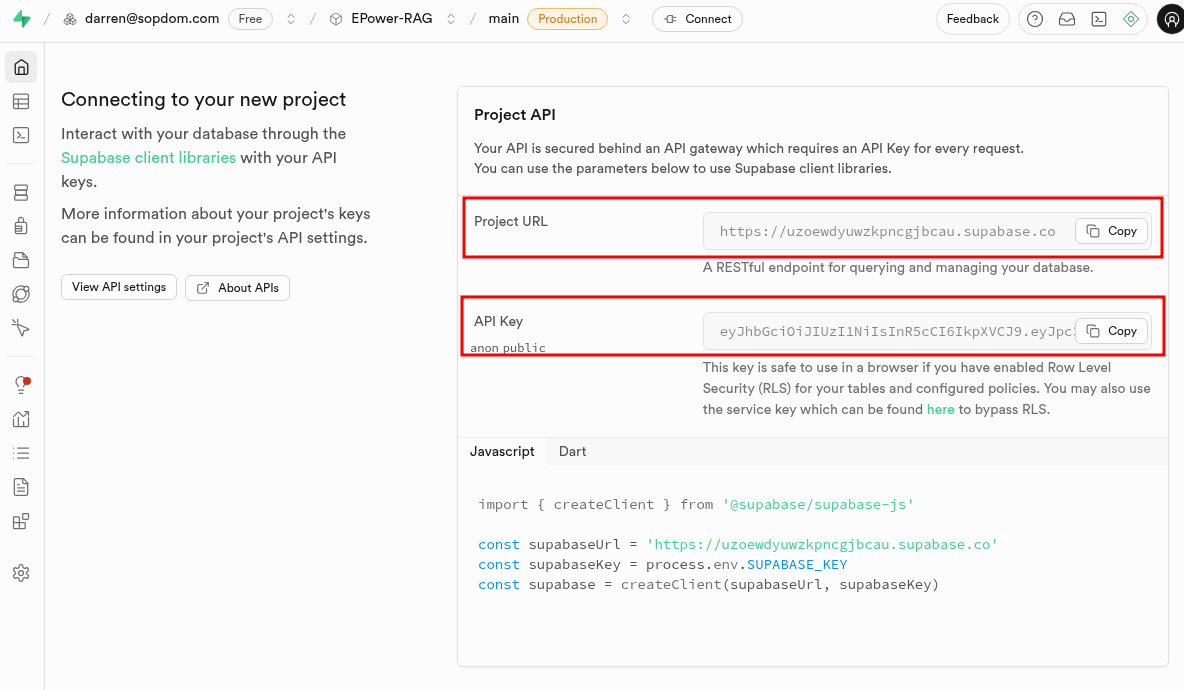Click the Feedback button

973,19
